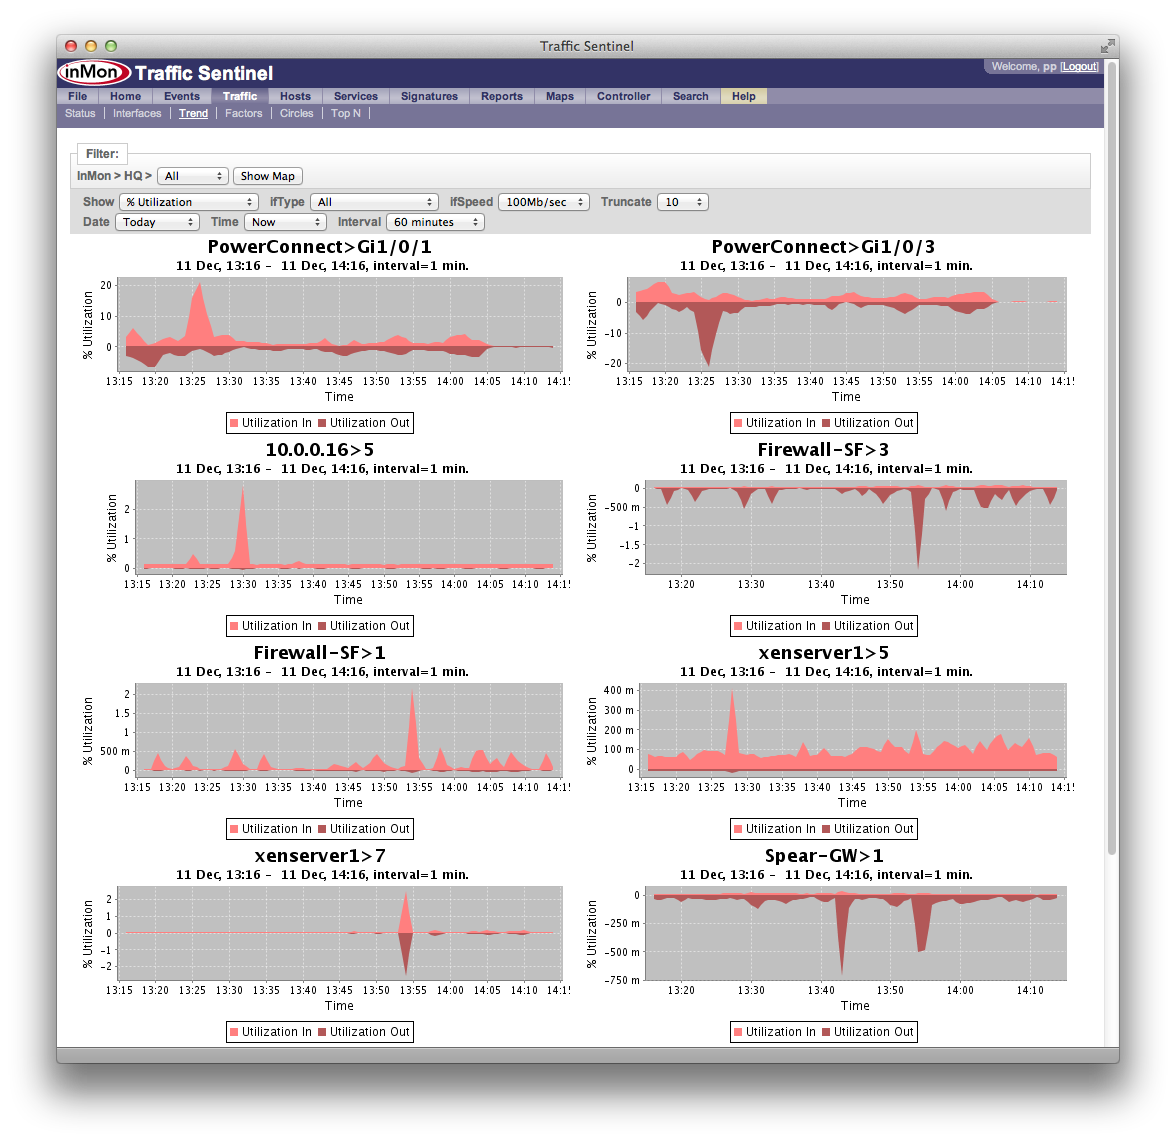Click the InMon > HQ filter path
1176x1142 pixels.
pyautogui.click(x=114, y=176)
